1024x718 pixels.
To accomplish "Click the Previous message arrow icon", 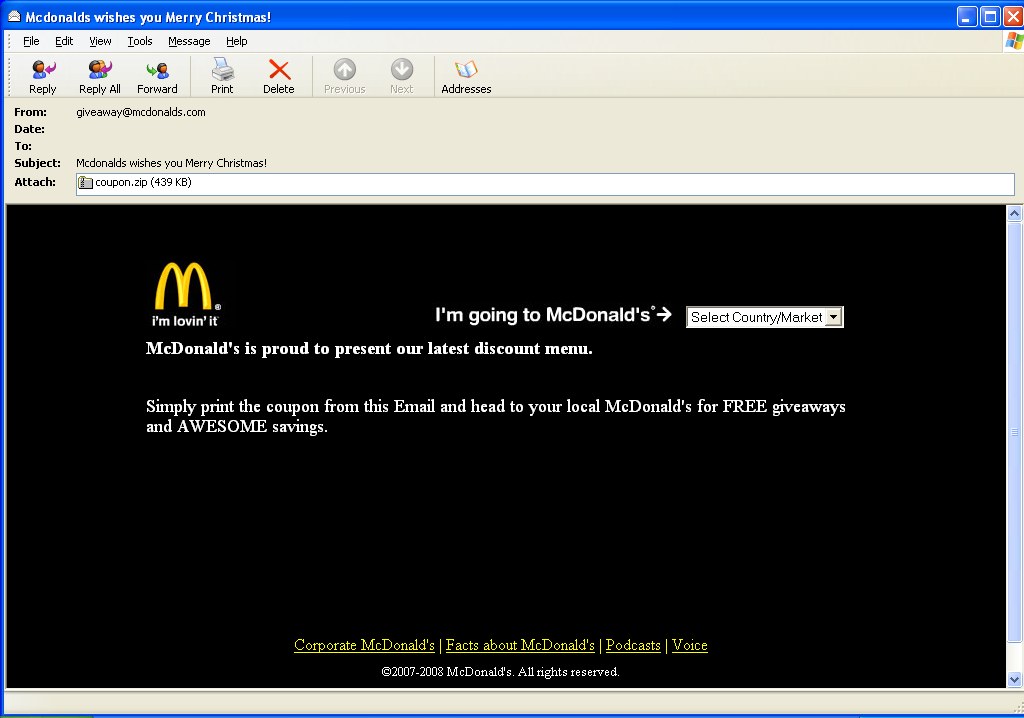I will click(345, 69).
